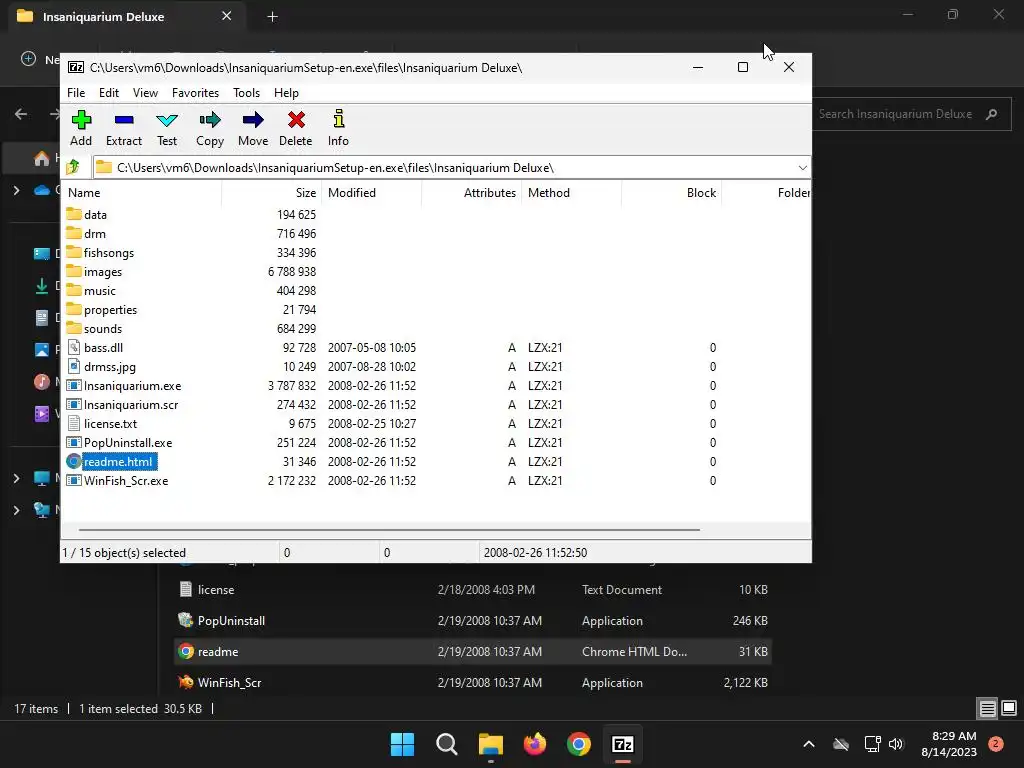Click the Copy toolbar icon
The height and width of the screenshot is (768, 1024).
click(210, 128)
